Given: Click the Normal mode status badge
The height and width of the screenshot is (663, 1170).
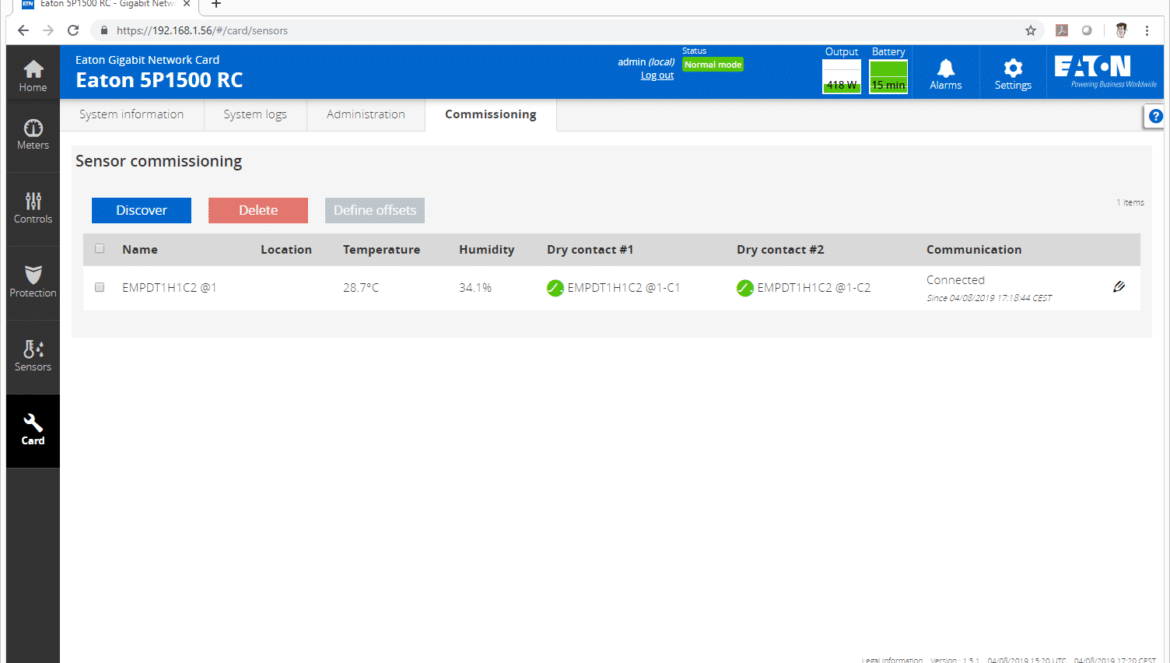Looking at the screenshot, I should [713, 65].
